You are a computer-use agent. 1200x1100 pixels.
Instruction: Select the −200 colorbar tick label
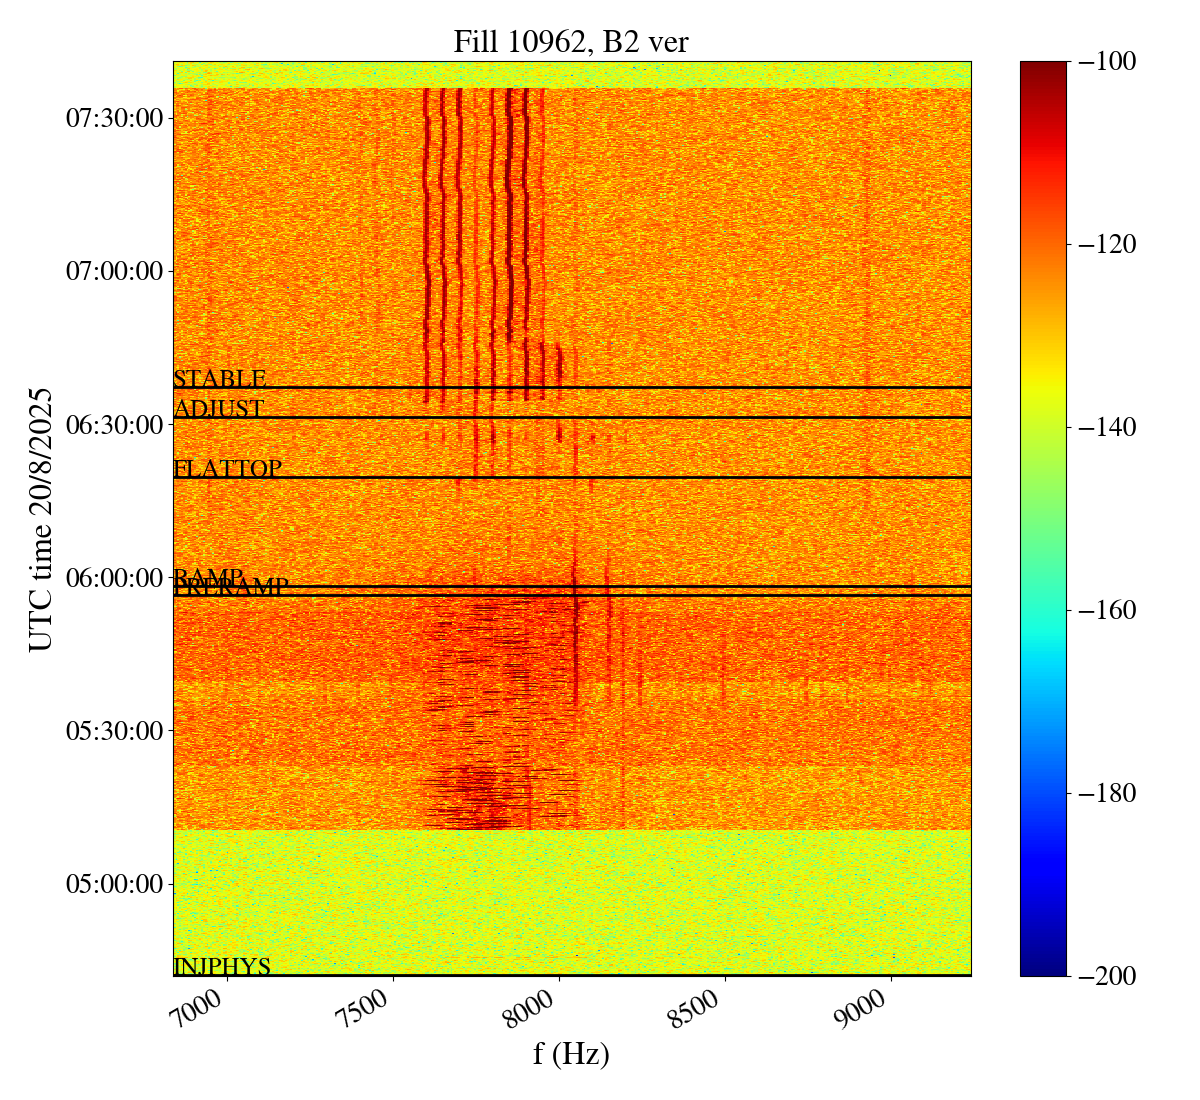(1103, 976)
